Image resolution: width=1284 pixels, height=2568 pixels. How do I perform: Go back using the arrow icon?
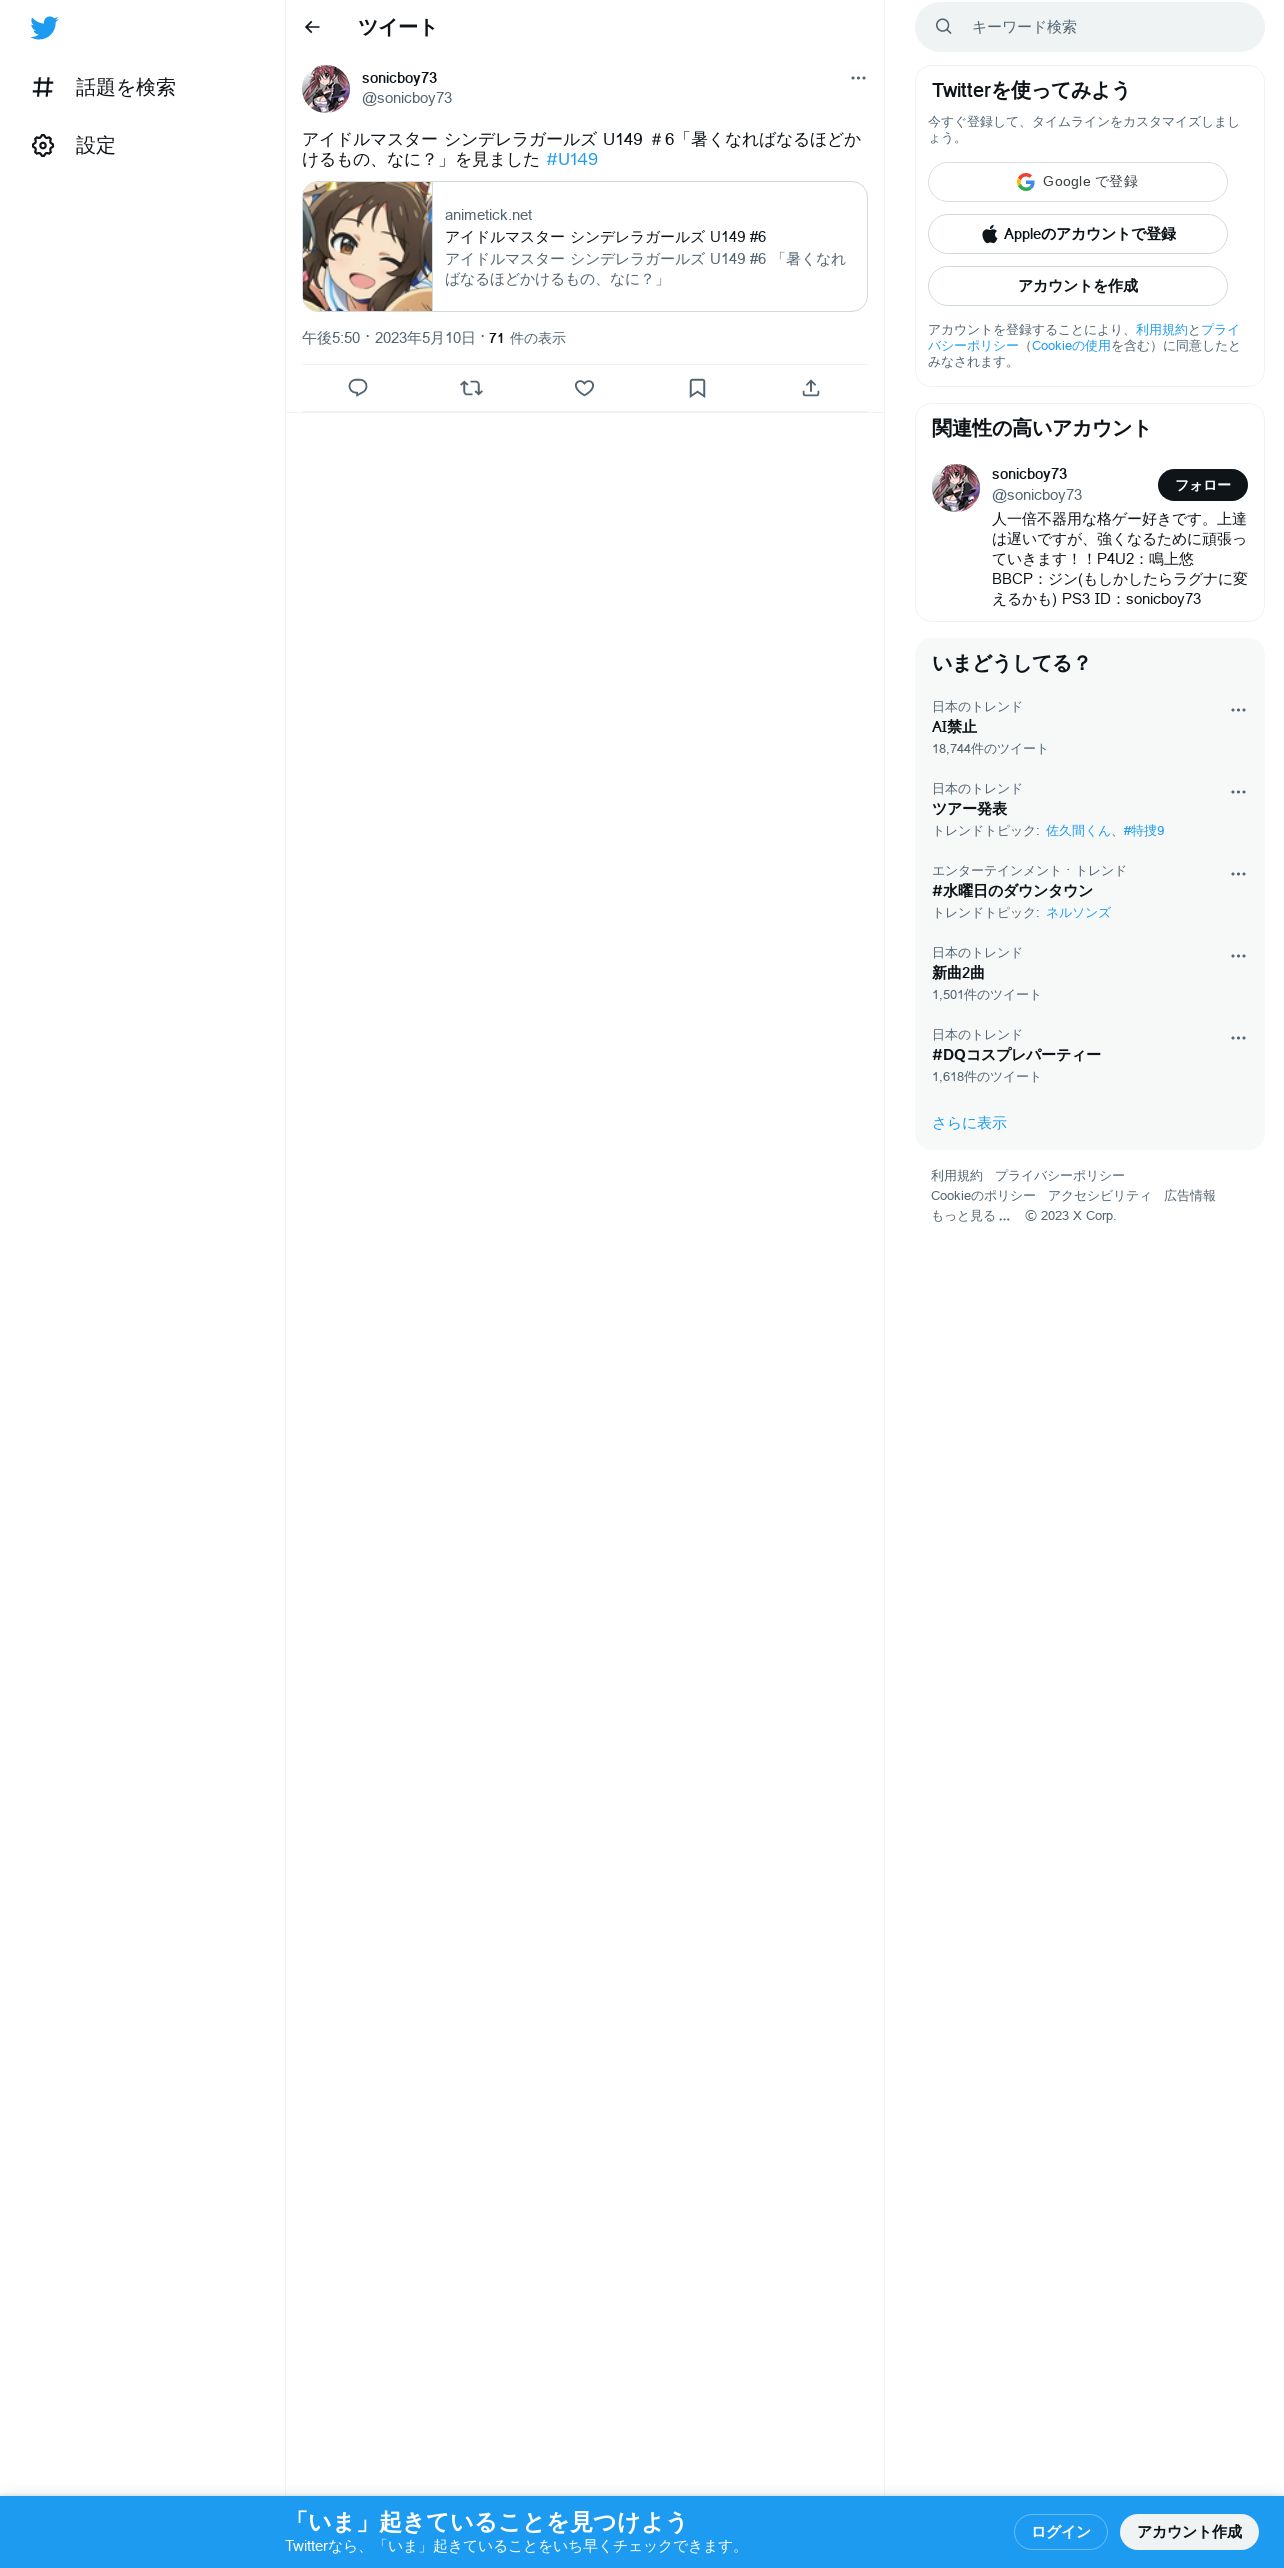312,27
